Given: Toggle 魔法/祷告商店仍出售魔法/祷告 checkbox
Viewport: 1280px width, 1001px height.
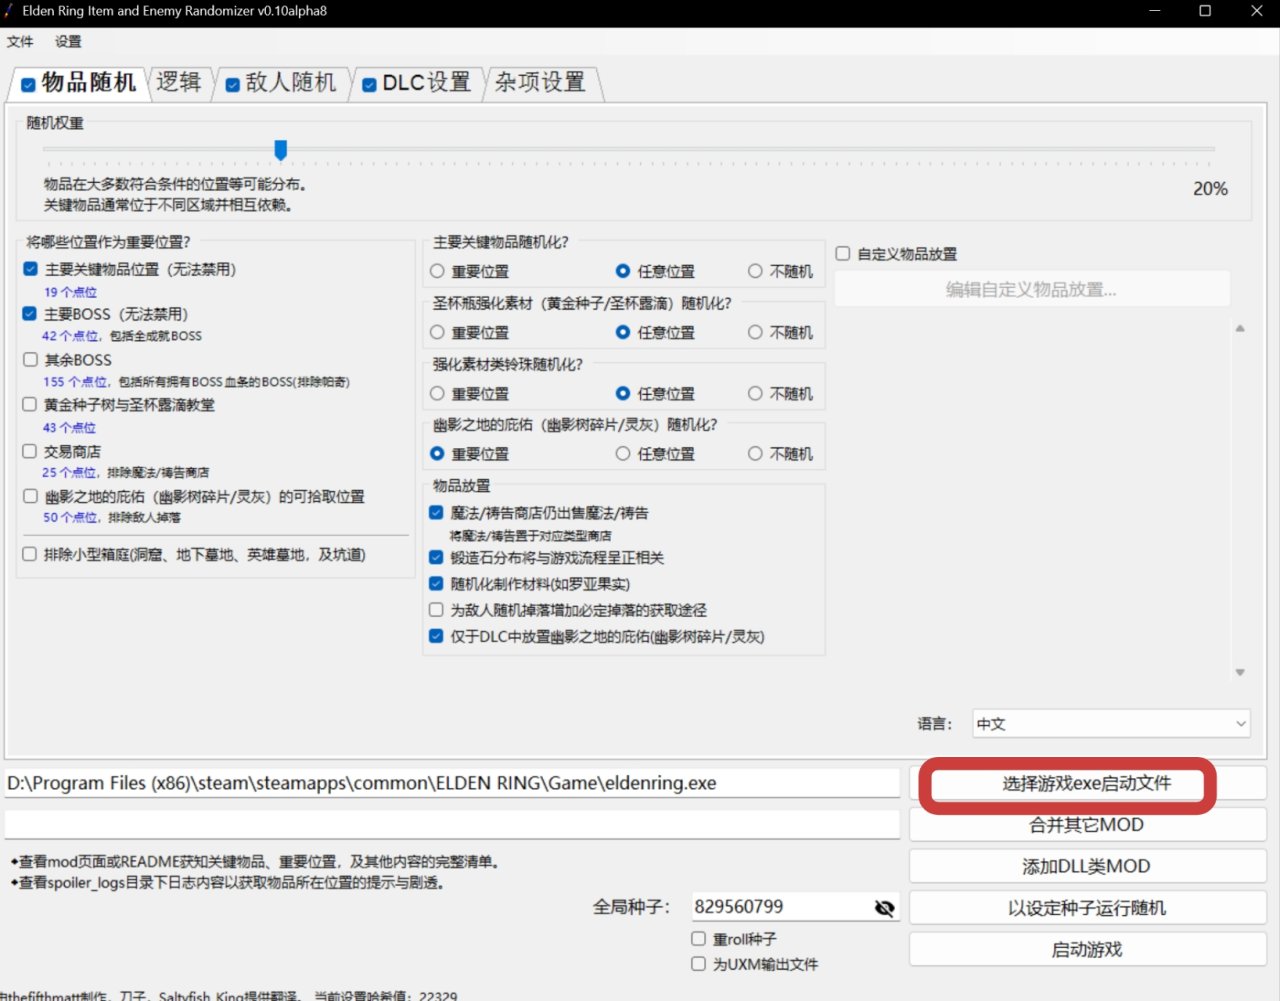Looking at the screenshot, I should click(x=436, y=513).
